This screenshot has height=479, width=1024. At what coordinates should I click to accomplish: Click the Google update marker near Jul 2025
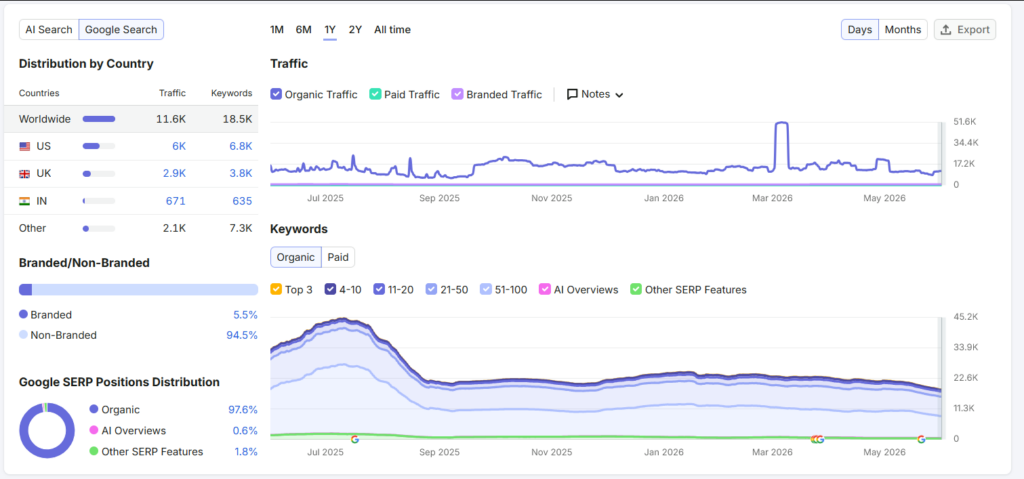click(355, 439)
